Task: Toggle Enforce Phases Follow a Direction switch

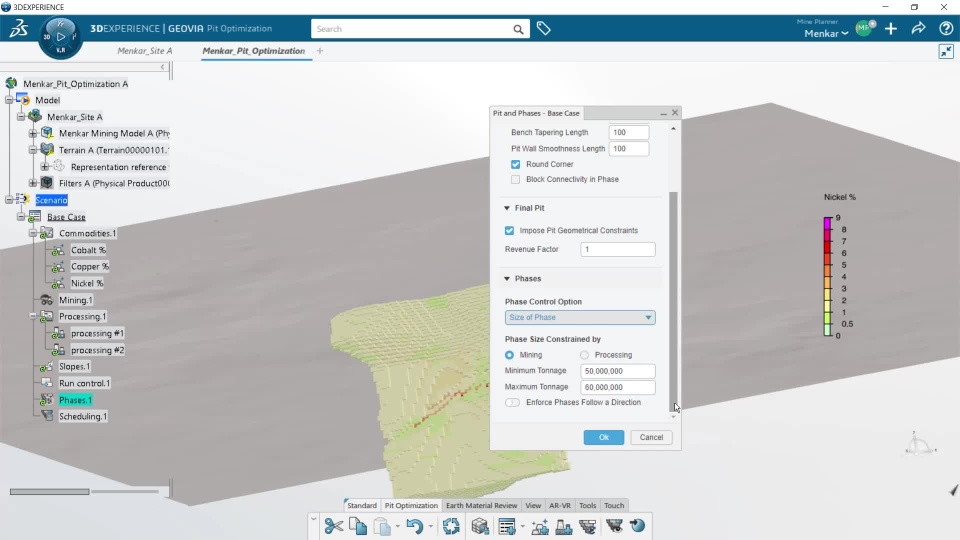Action: [x=512, y=402]
